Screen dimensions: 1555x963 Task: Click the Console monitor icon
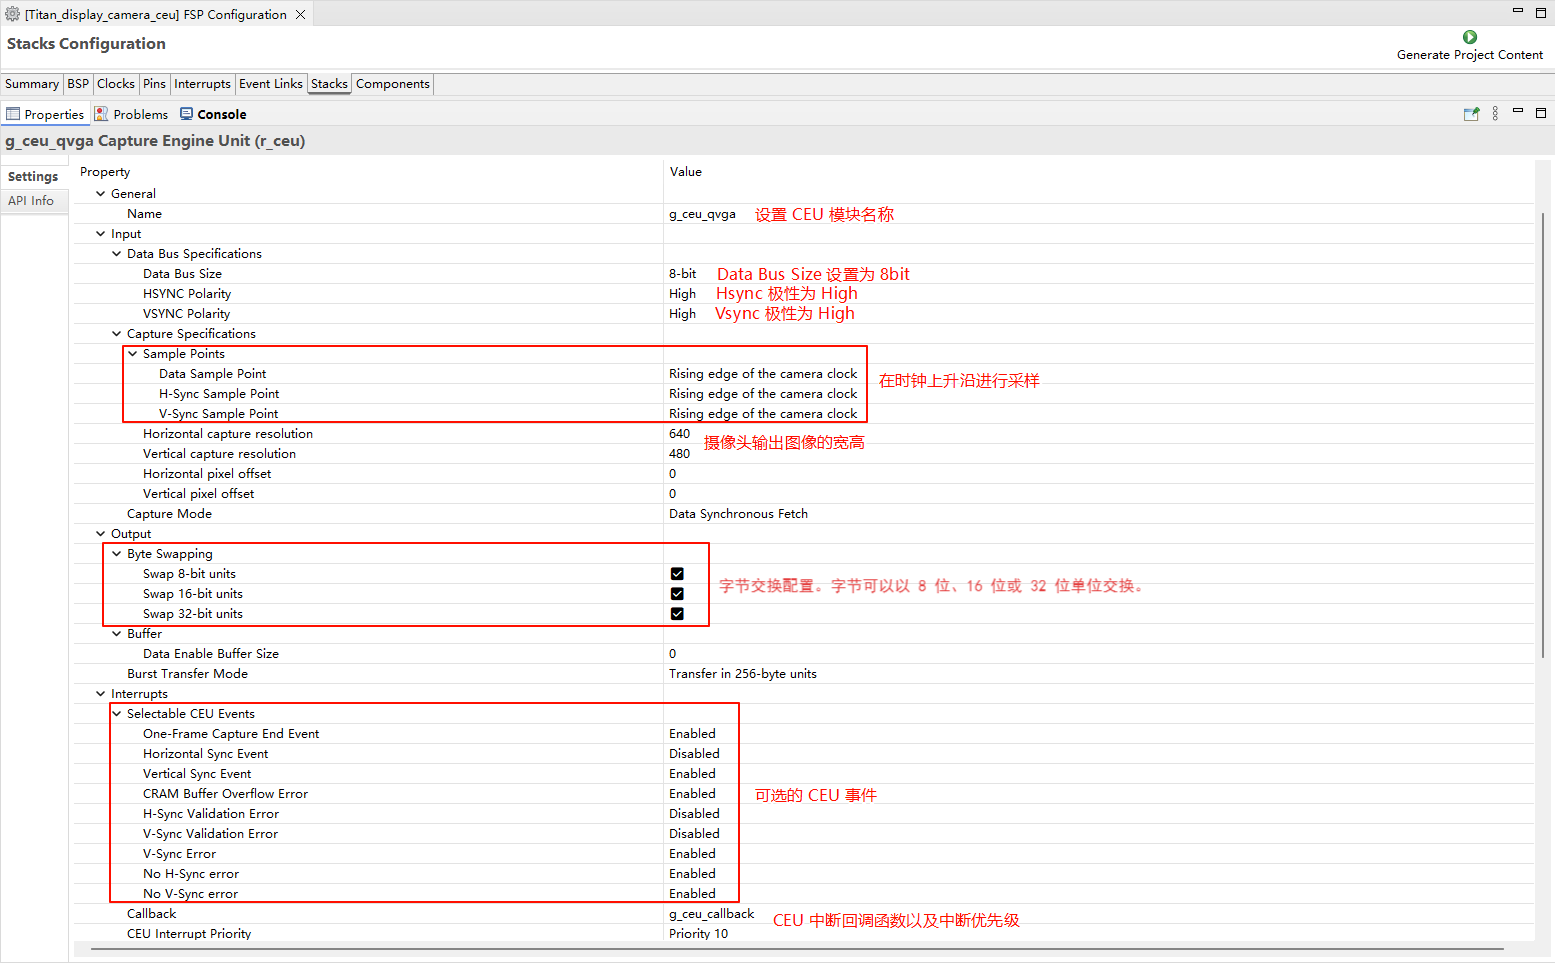pos(186,114)
